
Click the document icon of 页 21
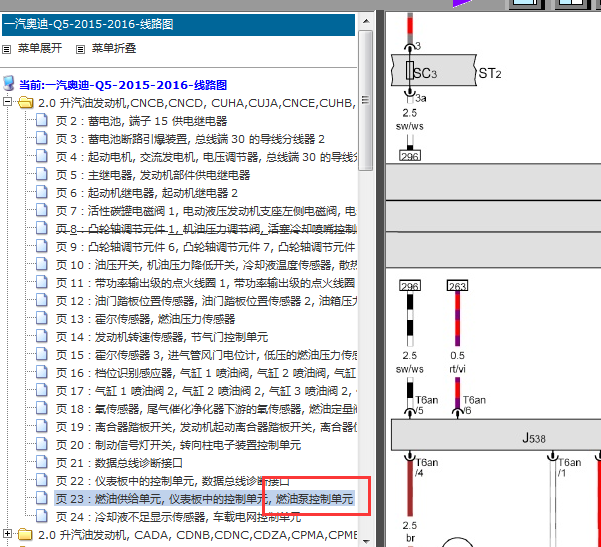pos(41,462)
